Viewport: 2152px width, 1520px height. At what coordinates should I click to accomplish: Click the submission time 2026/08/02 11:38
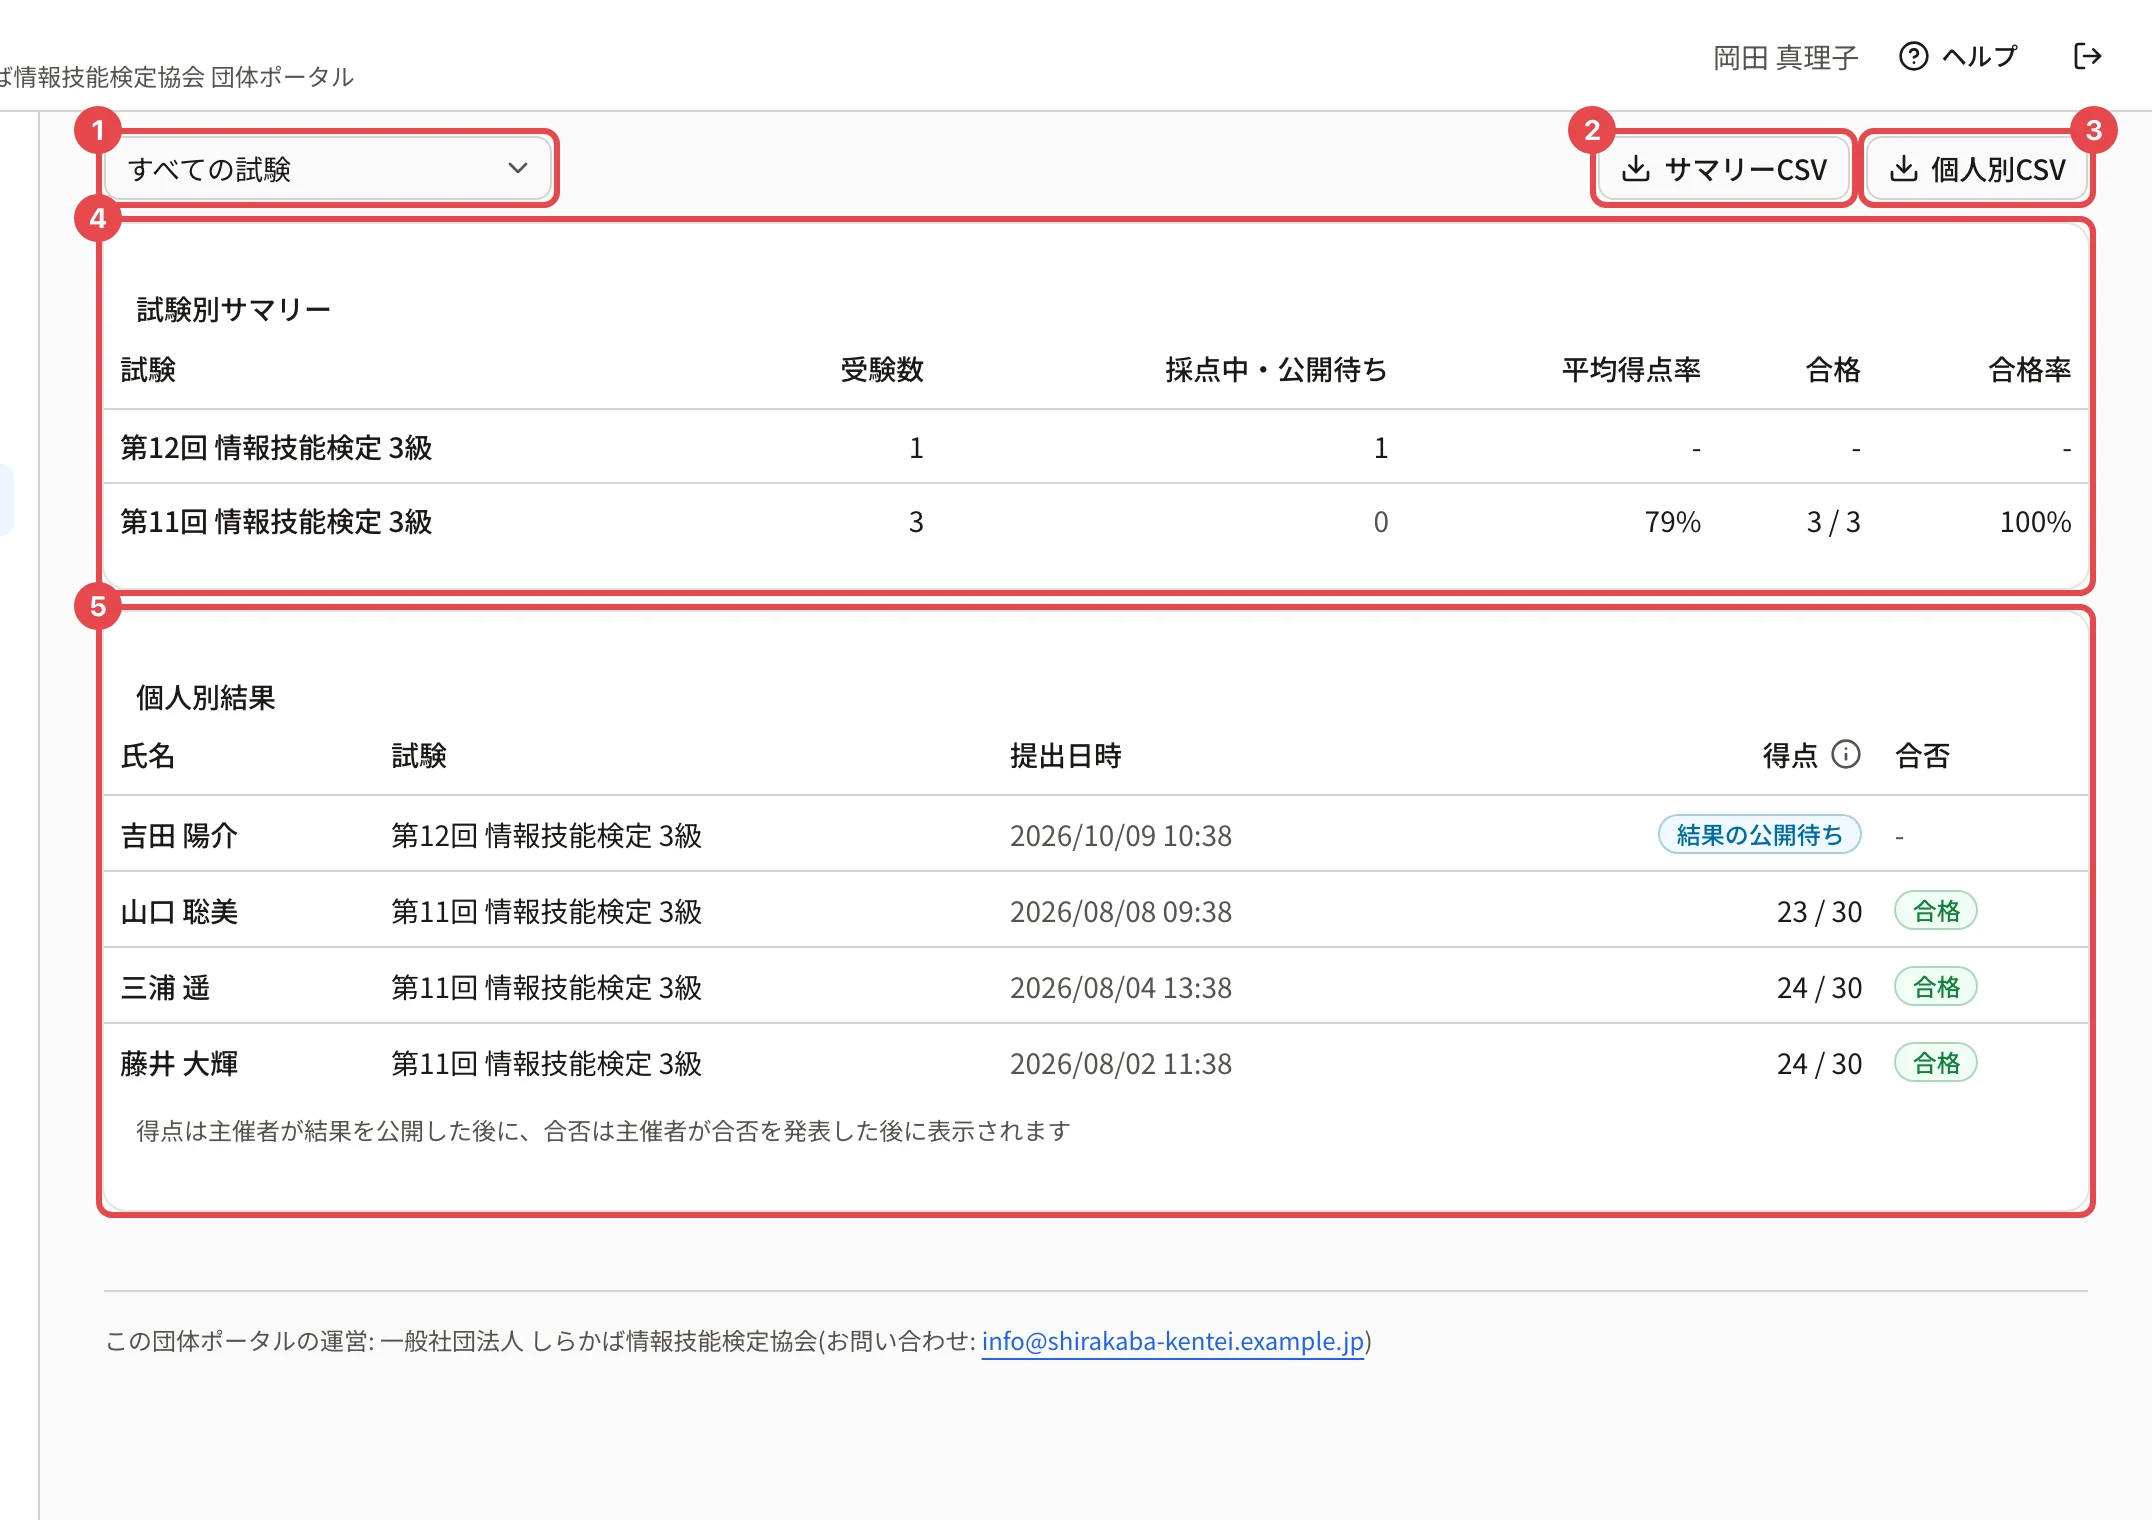pyautogui.click(x=1121, y=1064)
